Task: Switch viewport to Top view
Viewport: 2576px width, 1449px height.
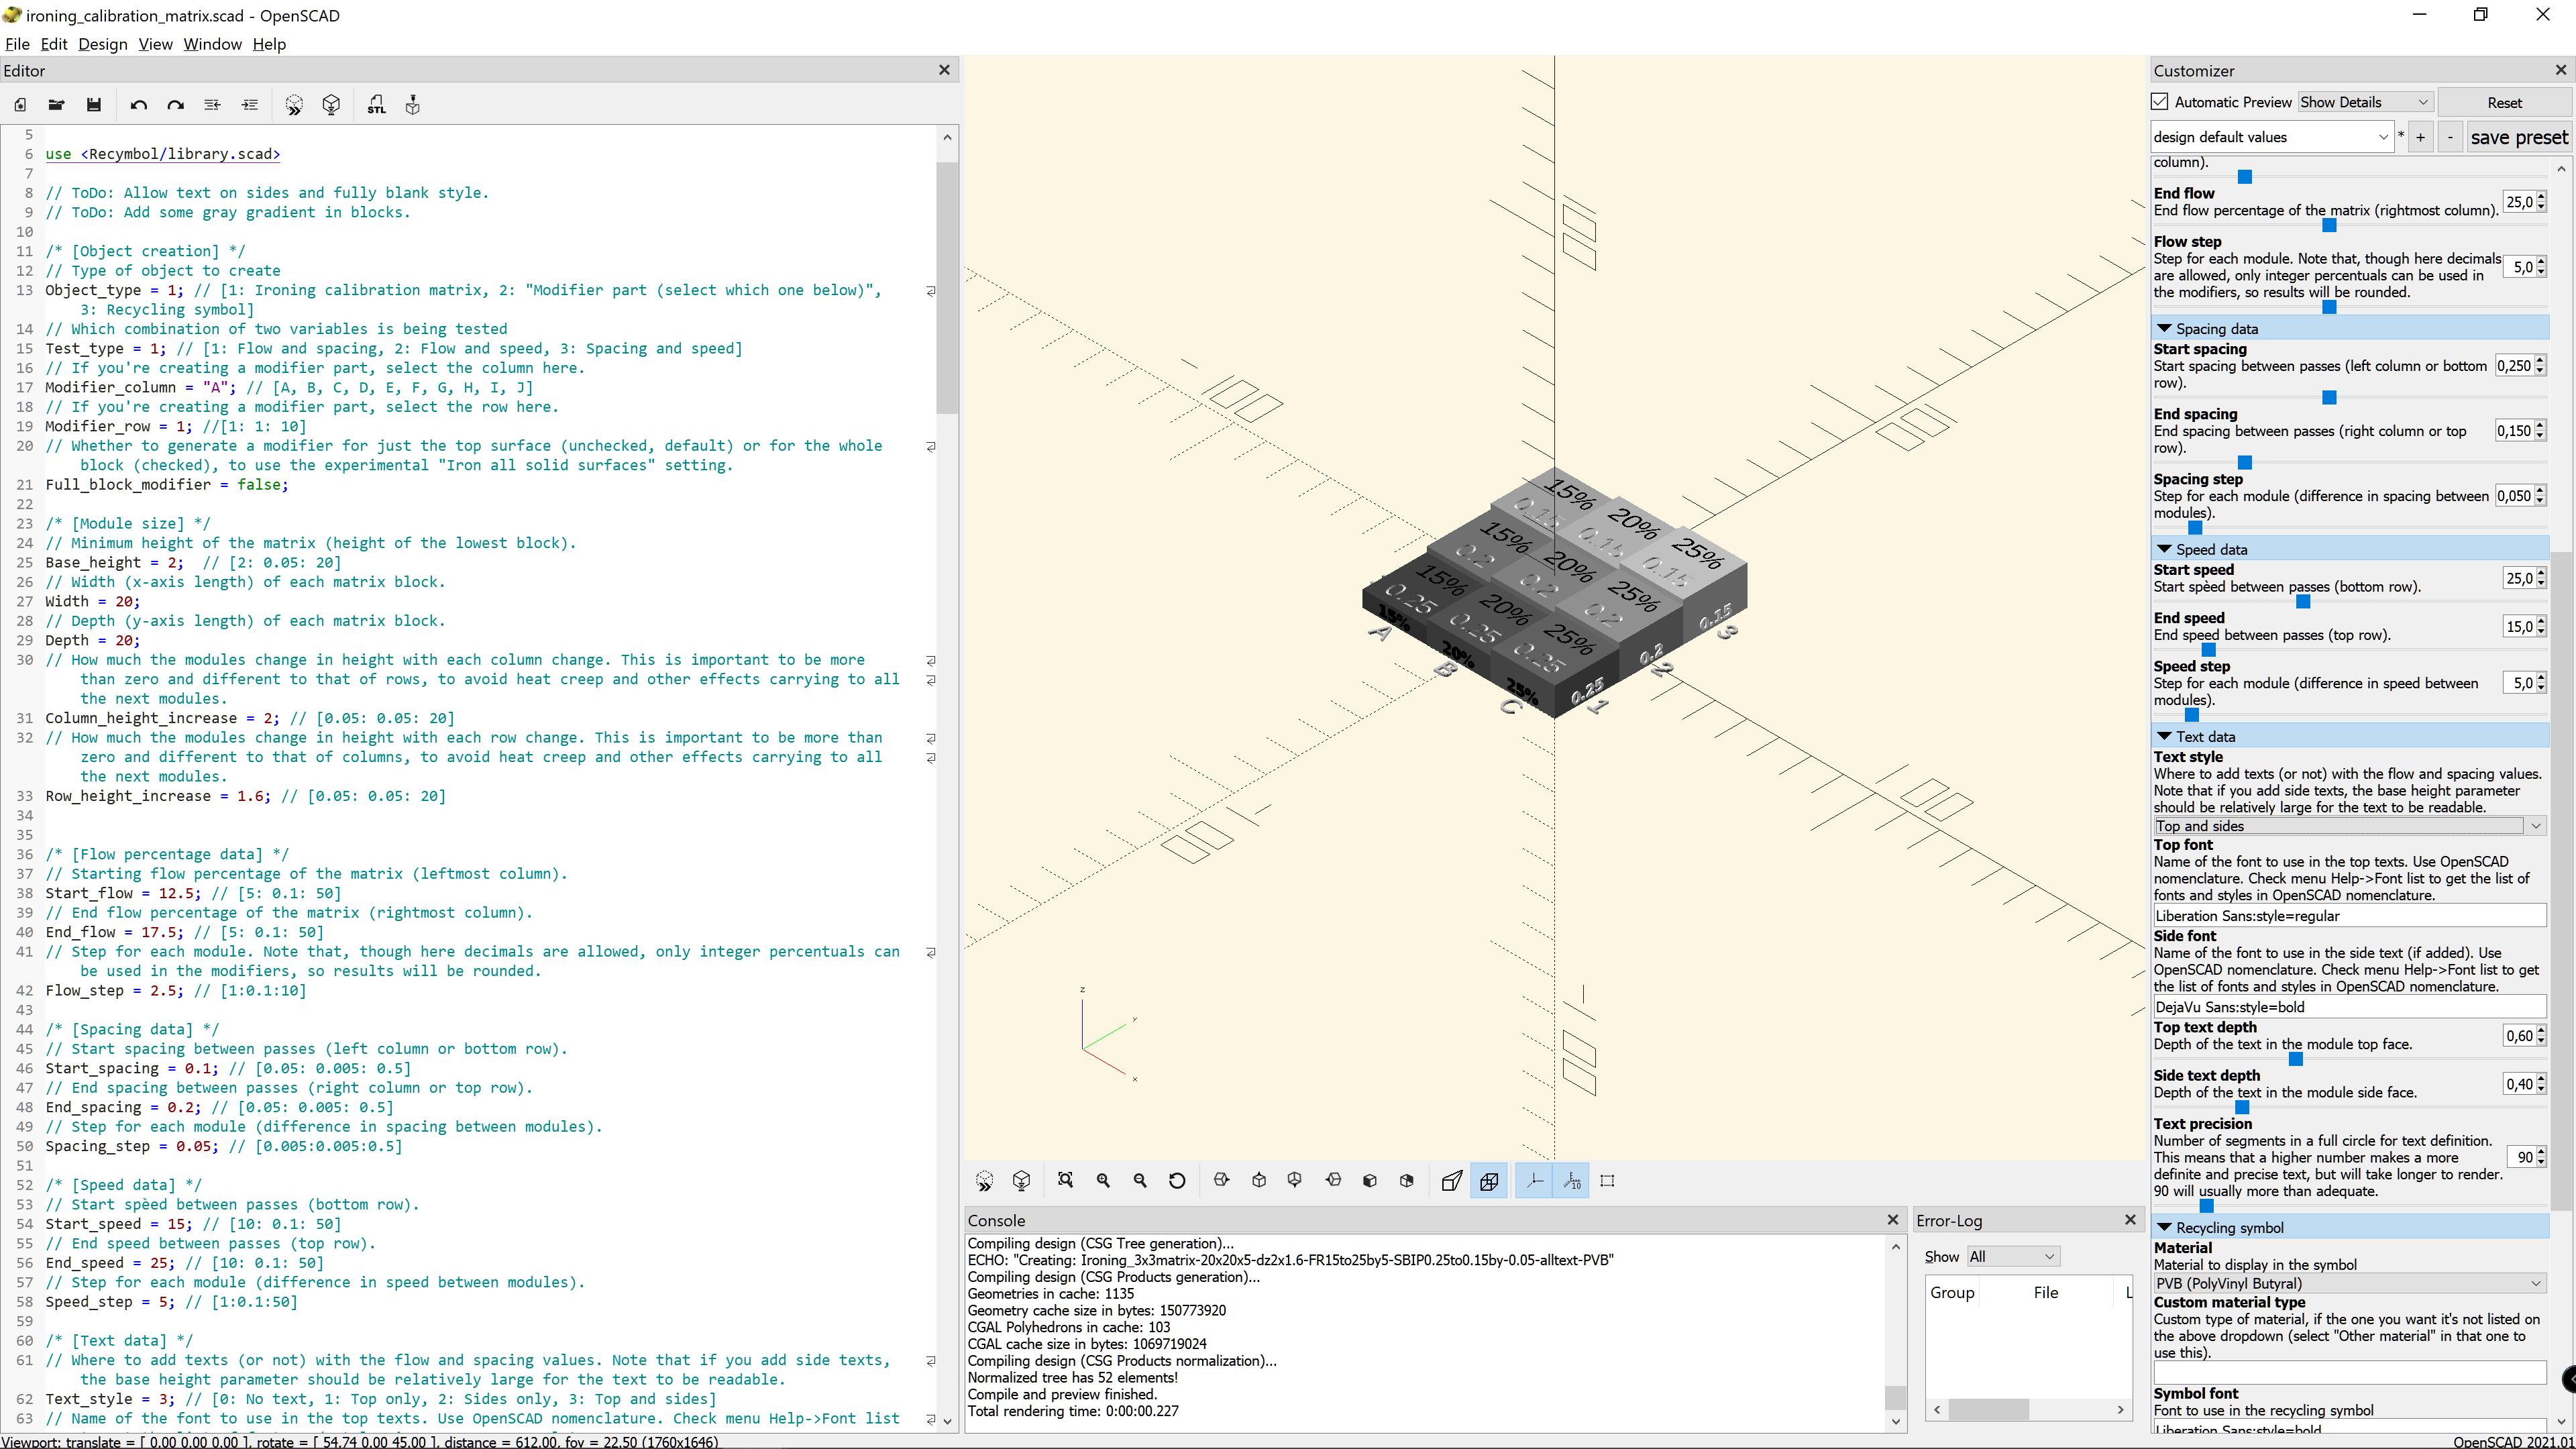Action: tap(1259, 1181)
